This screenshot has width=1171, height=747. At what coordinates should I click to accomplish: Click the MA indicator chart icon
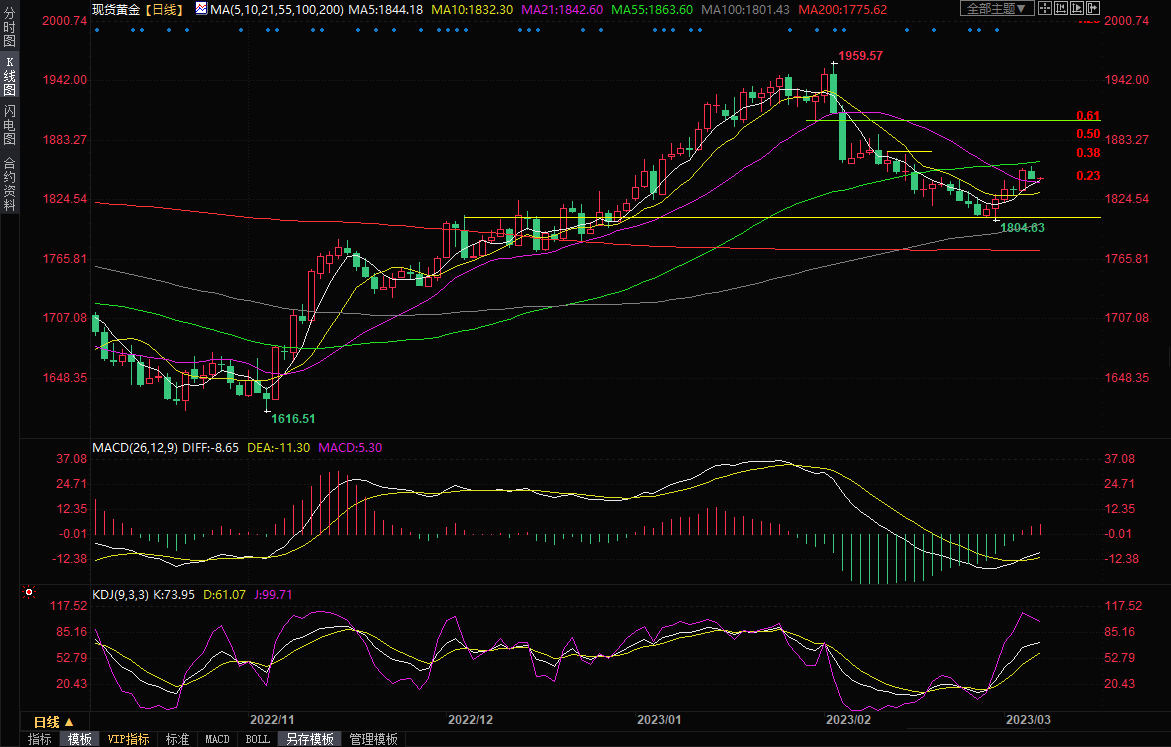click(202, 8)
